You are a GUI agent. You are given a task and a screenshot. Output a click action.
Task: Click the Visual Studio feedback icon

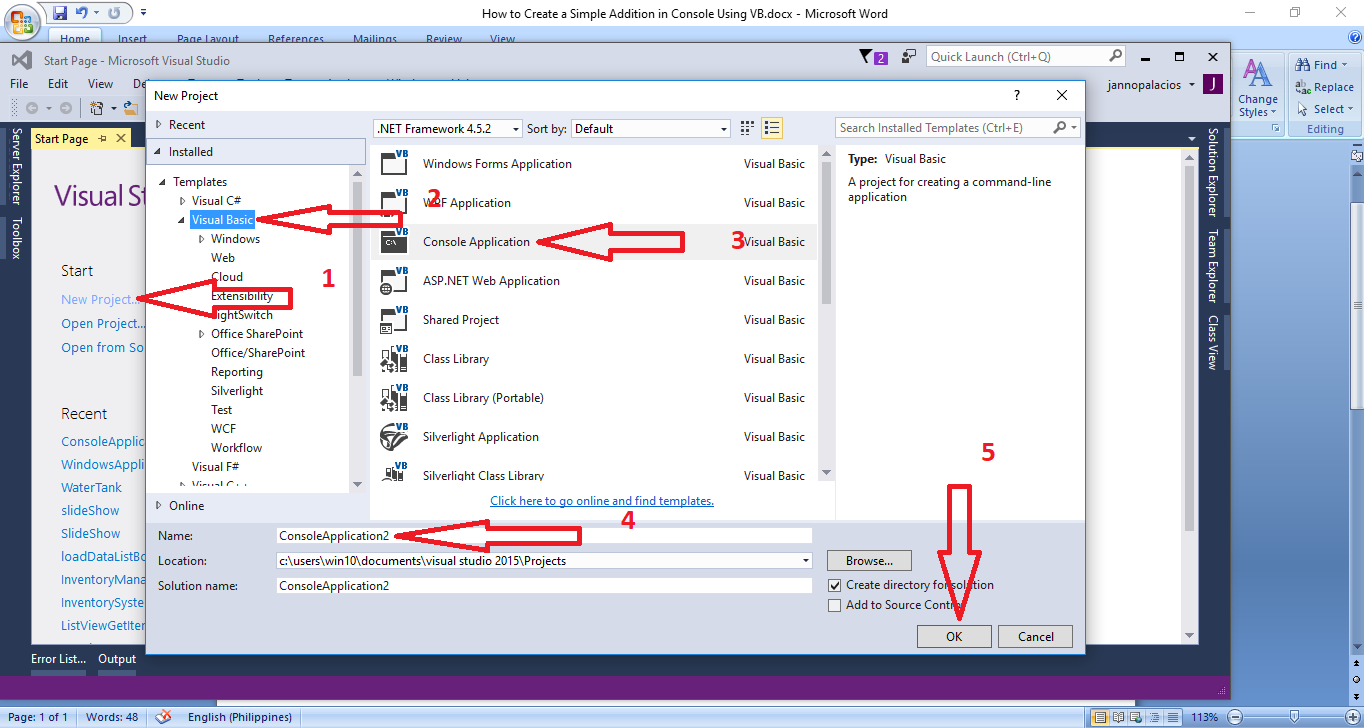click(908, 58)
